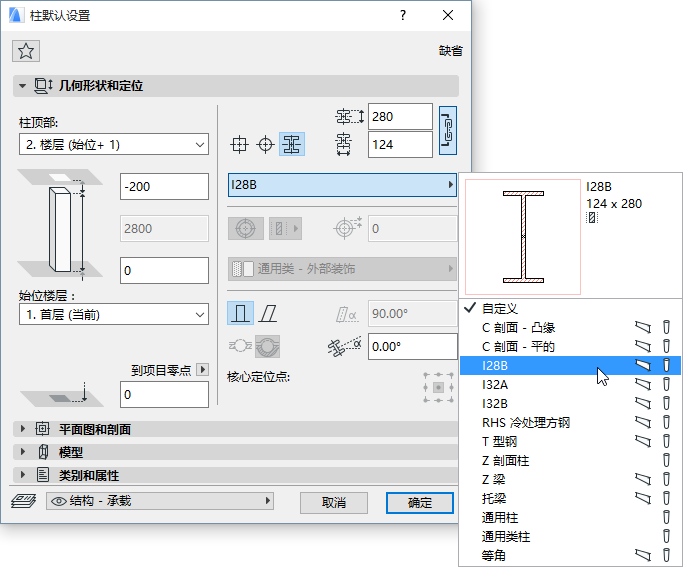Select complex profile column icon
Viewport: 683px width, 567px height.
[x=291, y=144]
